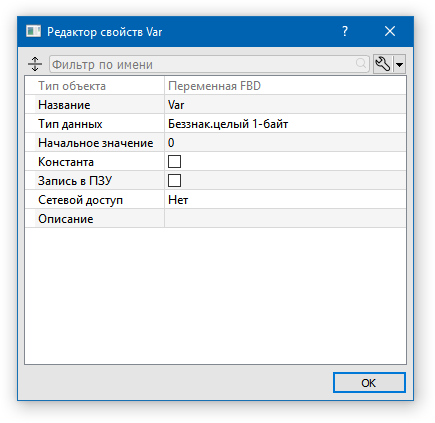
Task: Click the window icon in title bar
Action: point(33,31)
